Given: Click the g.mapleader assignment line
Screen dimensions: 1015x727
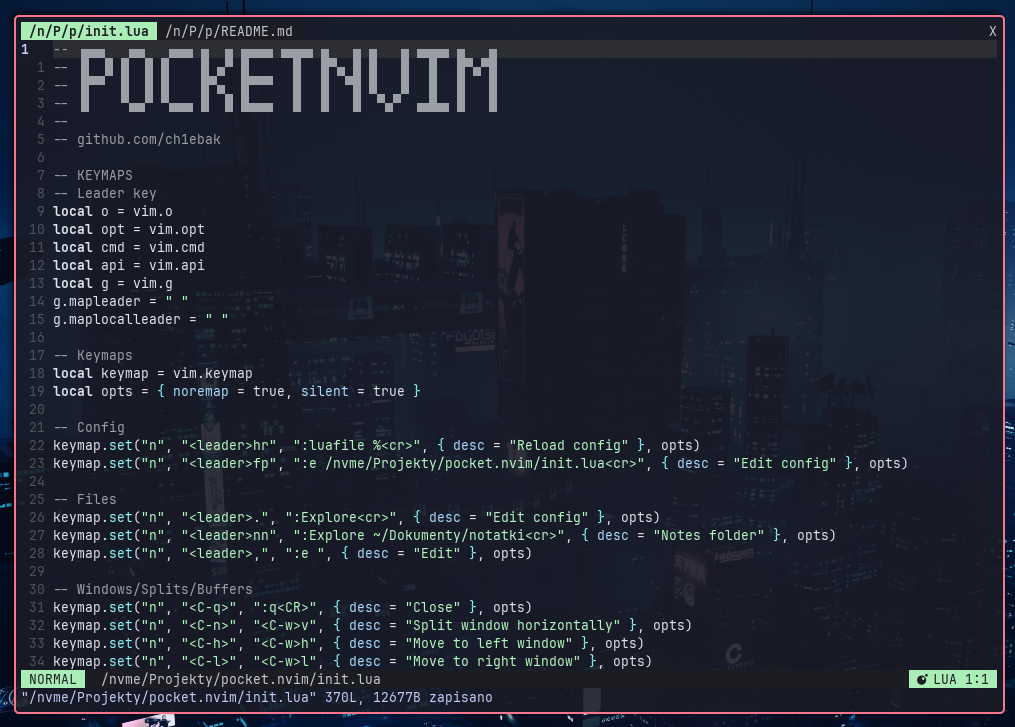Looking at the screenshot, I should click(x=120, y=302).
